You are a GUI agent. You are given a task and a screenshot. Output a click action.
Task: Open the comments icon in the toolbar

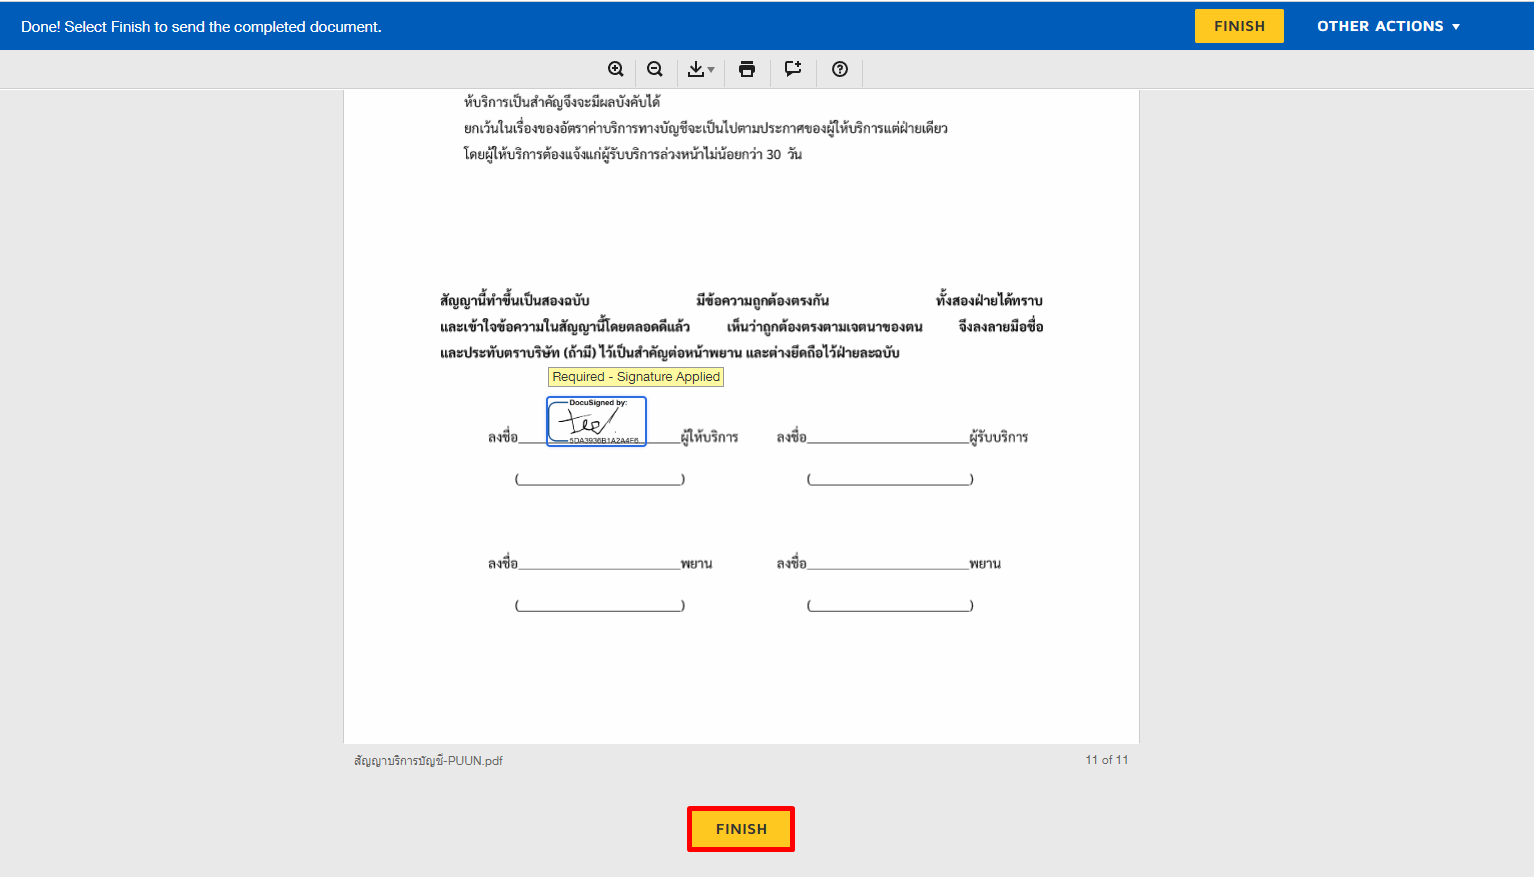pyautogui.click(x=793, y=70)
